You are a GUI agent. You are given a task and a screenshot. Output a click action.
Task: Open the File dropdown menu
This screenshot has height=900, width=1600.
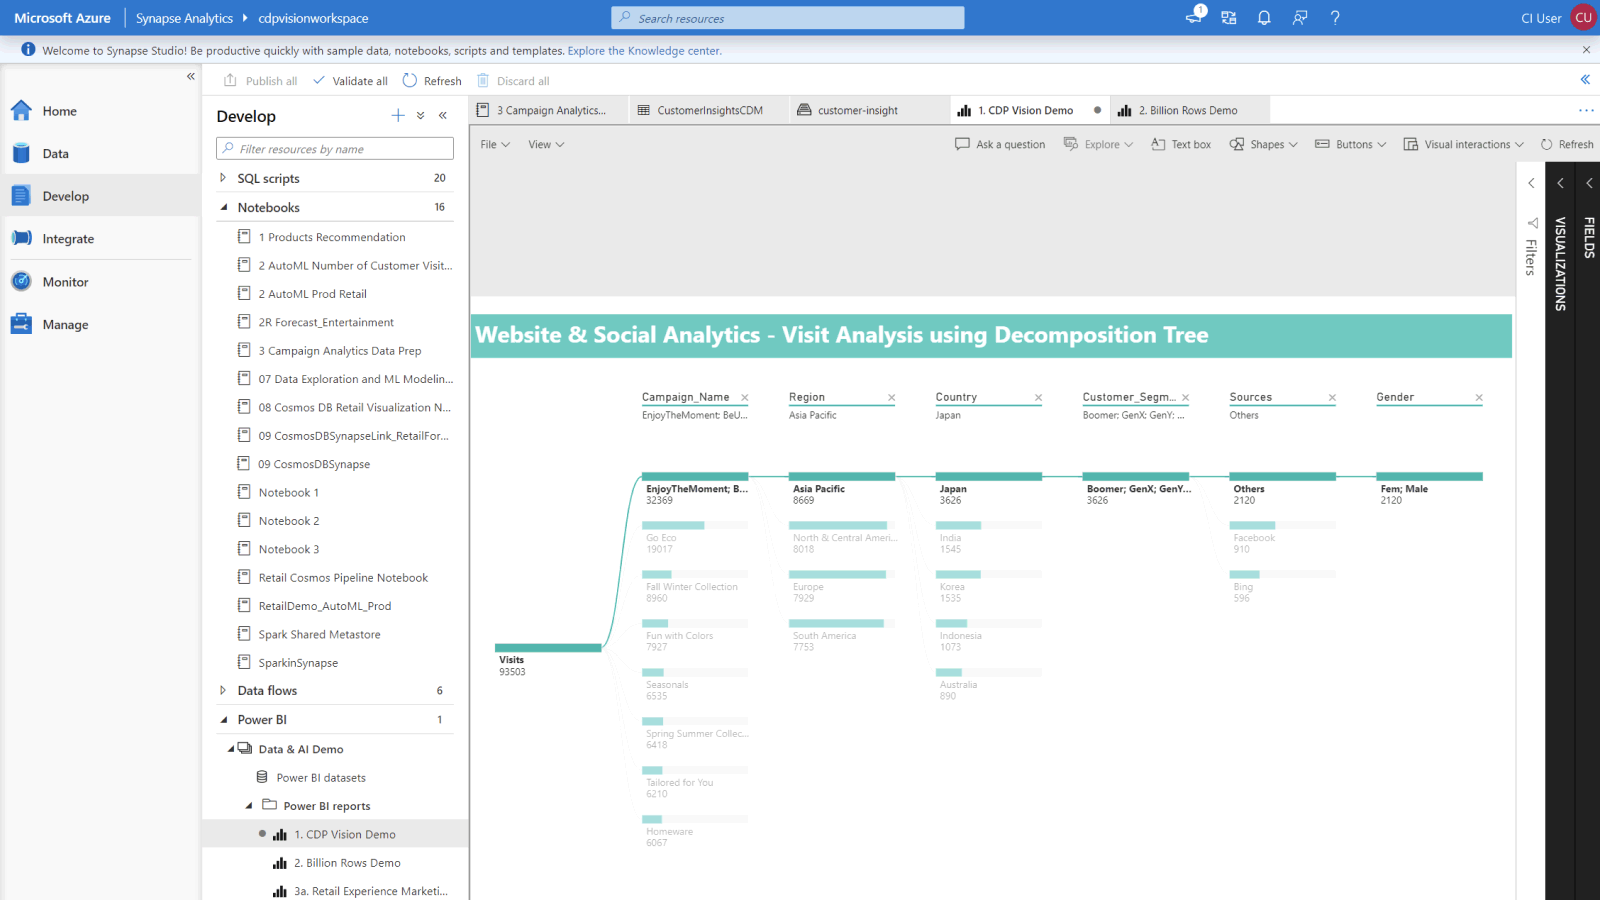(x=495, y=145)
